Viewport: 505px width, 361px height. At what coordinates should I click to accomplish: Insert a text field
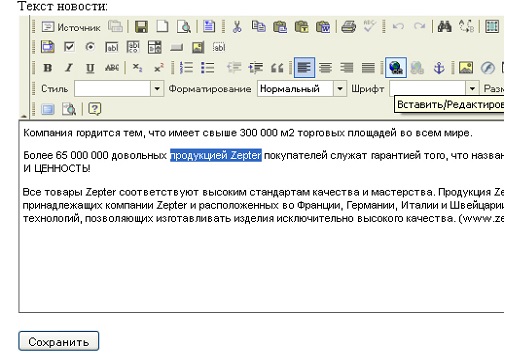112,47
